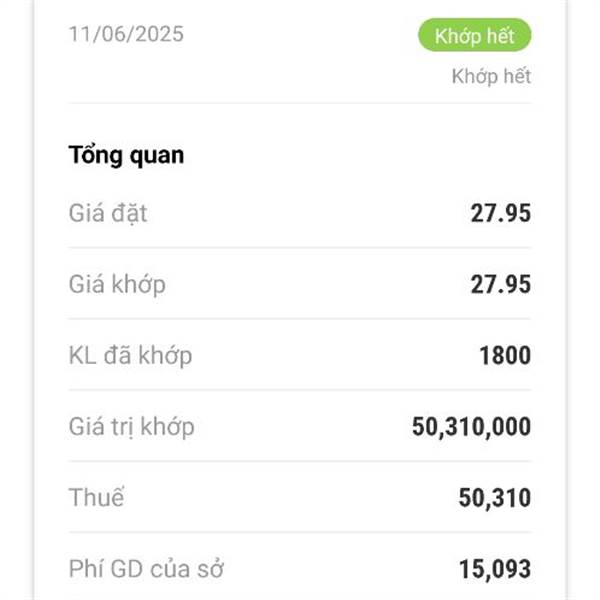Select the tax amount 50,310

click(495, 498)
